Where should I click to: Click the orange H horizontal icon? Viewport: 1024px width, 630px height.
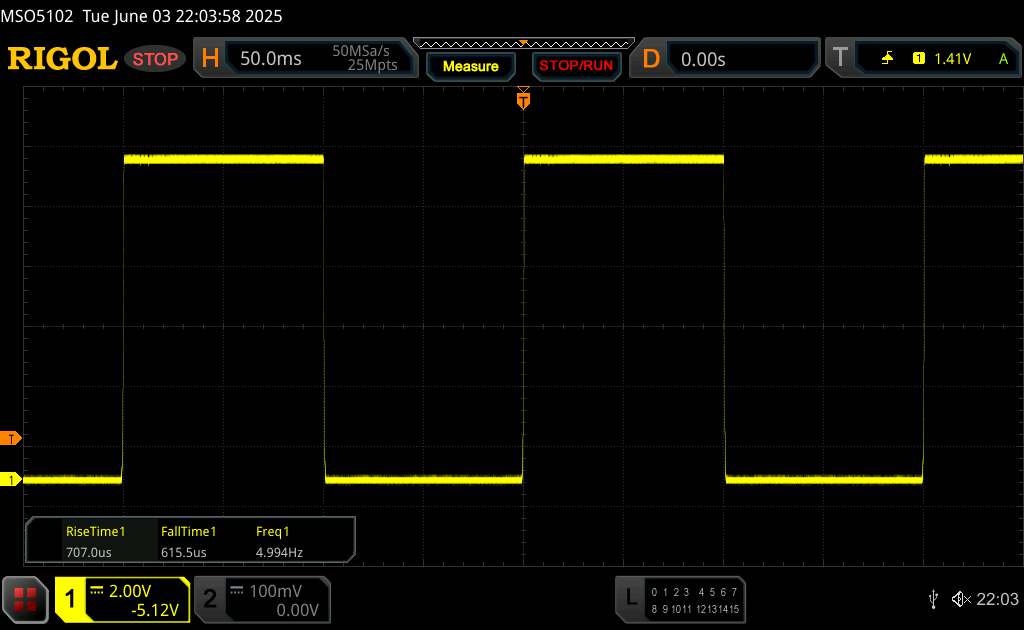(x=210, y=59)
